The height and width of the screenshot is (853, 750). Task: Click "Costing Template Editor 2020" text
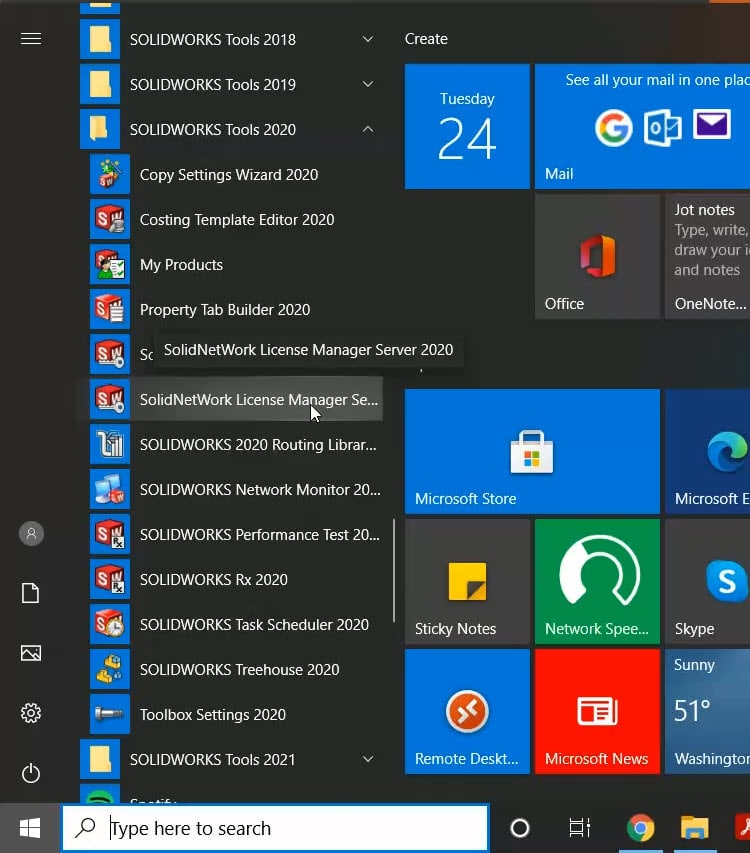tap(237, 220)
